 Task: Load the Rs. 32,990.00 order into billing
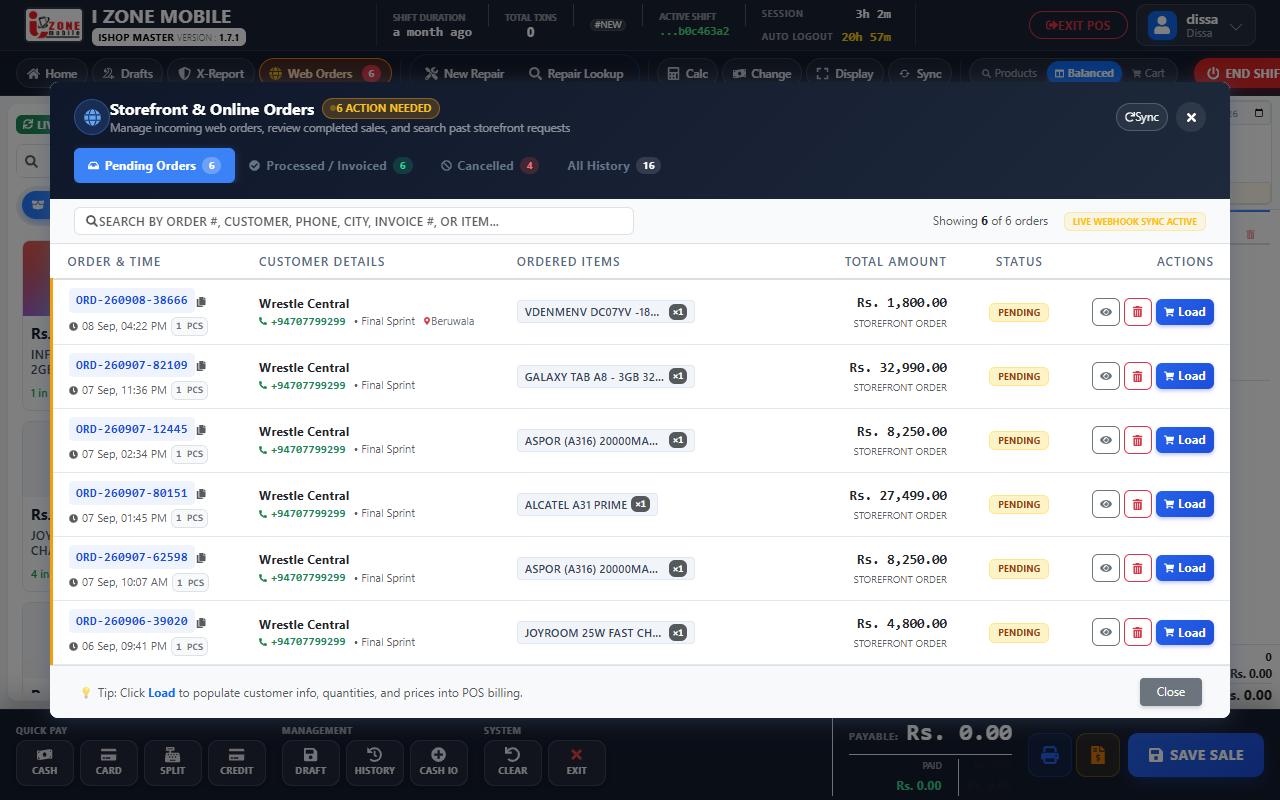click(1184, 376)
